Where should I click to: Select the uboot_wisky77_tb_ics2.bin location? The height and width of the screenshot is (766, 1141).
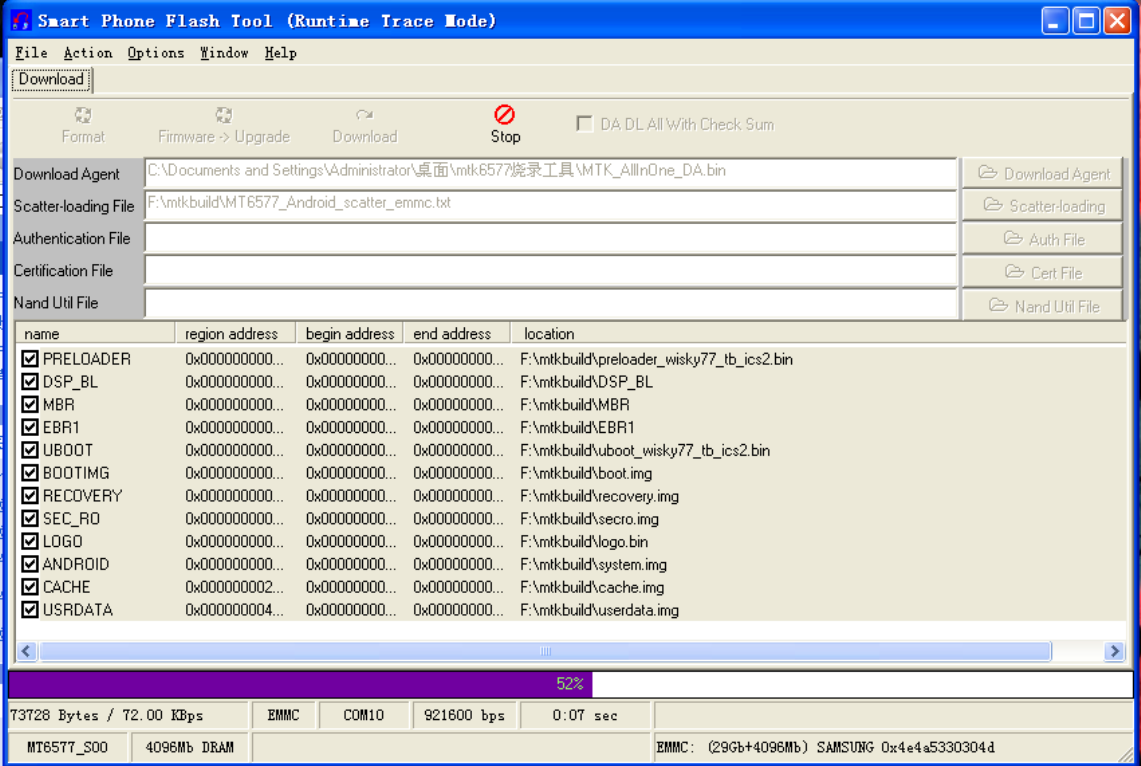tap(645, 450)
